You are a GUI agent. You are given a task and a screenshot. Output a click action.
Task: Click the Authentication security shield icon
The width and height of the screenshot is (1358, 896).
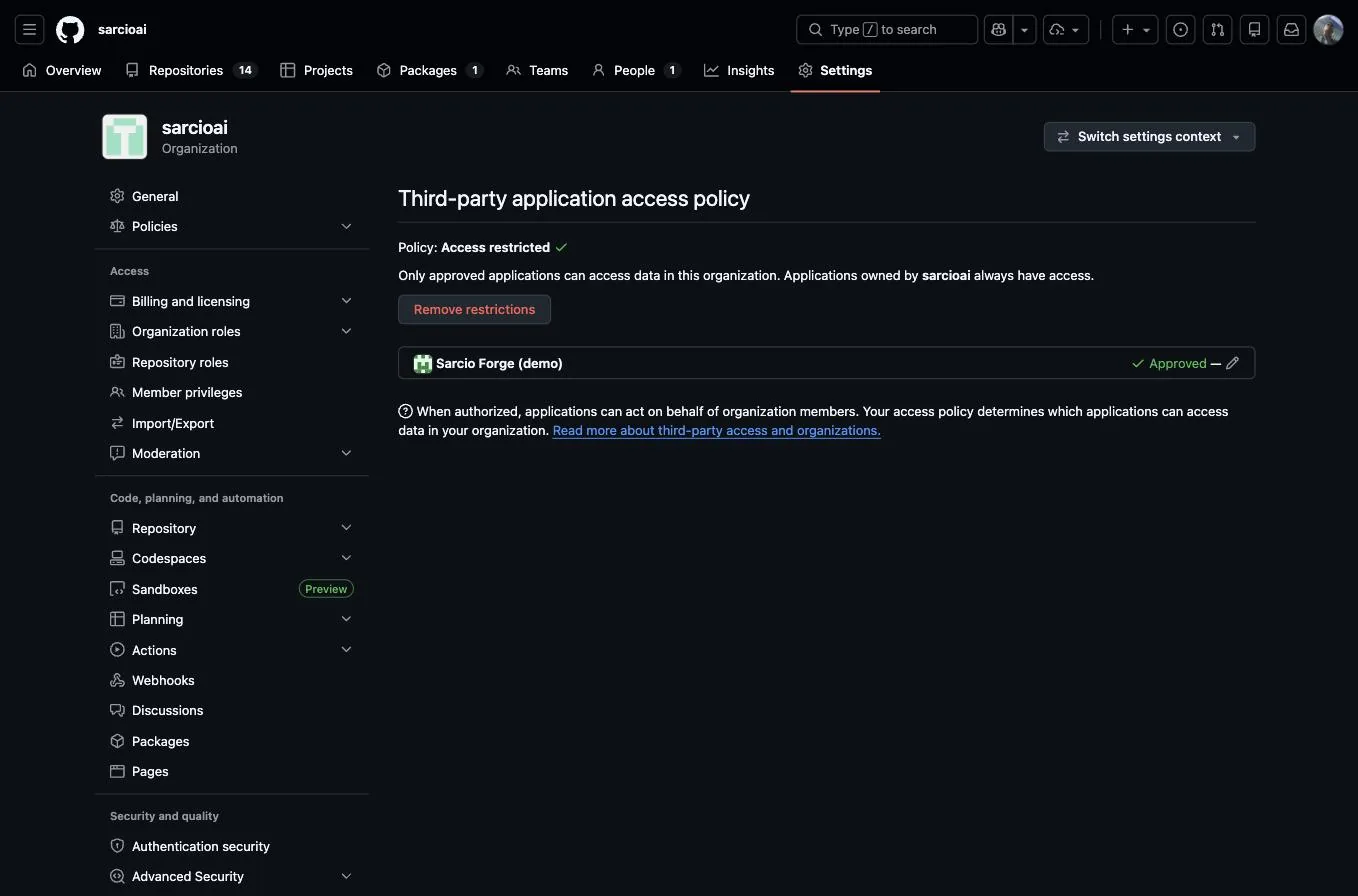point(117,846)
